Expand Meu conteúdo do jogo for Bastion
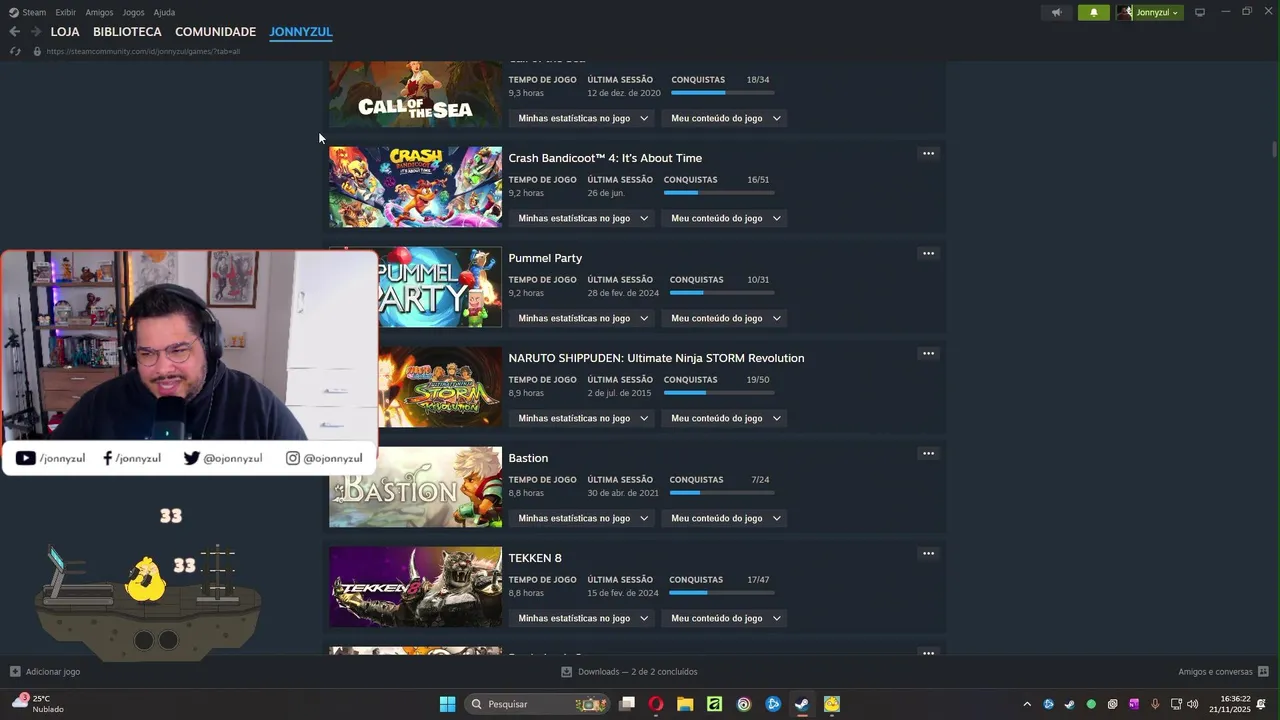Image resolution: width=1280 pixels, height=720 pixels. (x=725, y=518)
